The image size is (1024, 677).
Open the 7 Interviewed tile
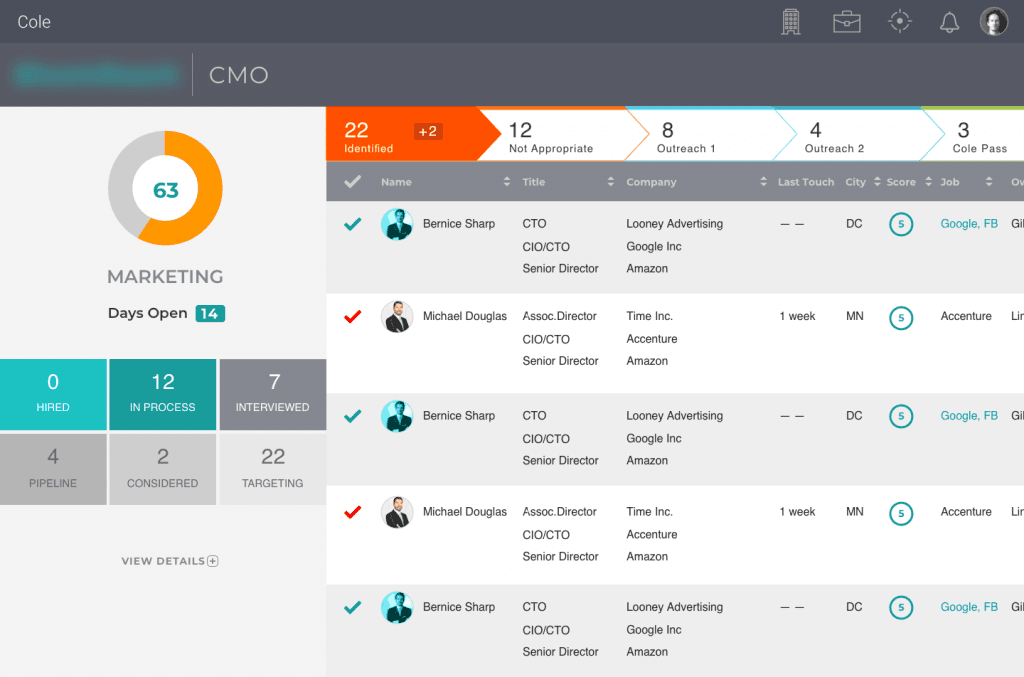(x=273, y=394)
